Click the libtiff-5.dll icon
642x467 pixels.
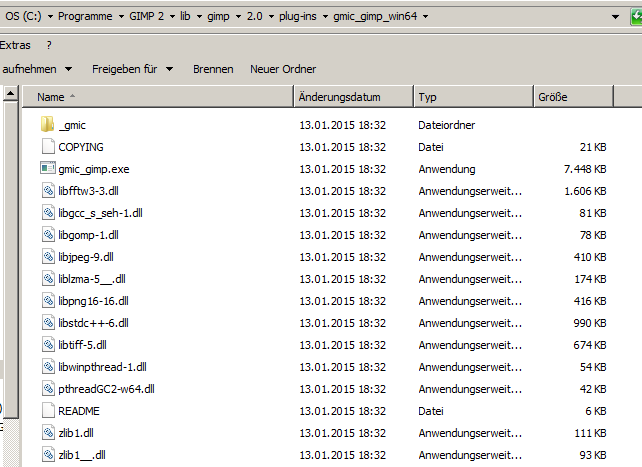pos(48,345)
